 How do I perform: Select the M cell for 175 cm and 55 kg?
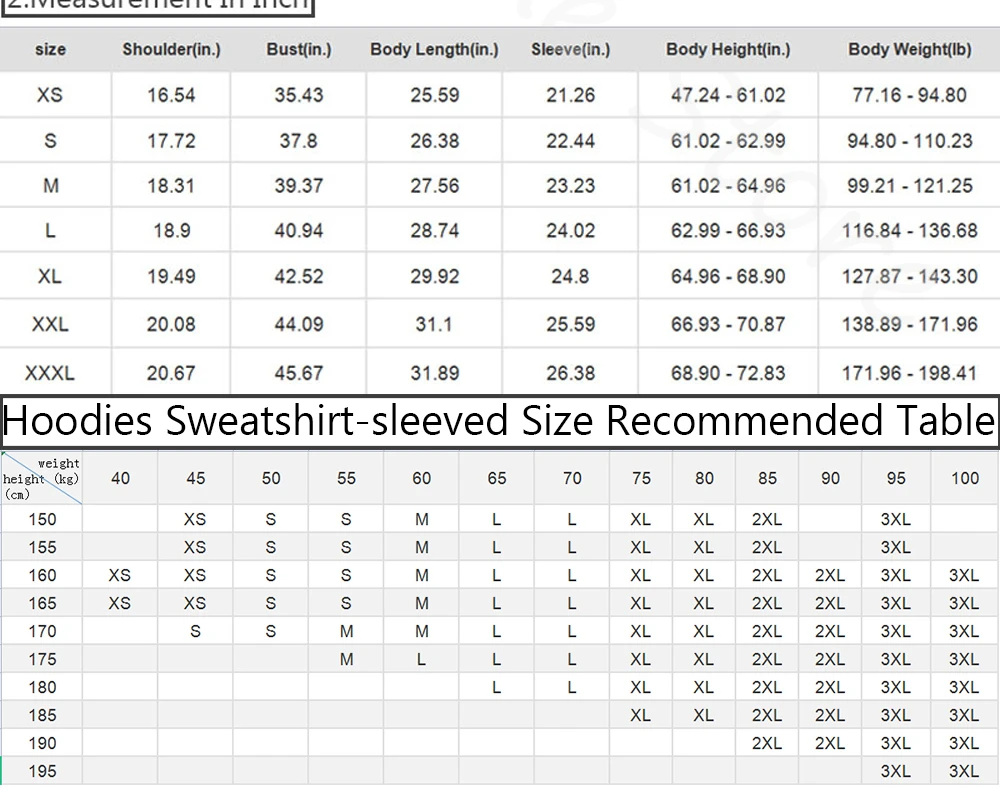346,660
